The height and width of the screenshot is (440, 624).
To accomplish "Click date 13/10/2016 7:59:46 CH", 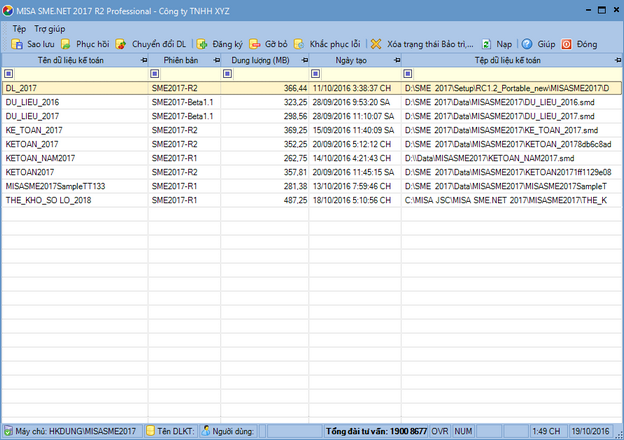I will (x=352, y=186).
